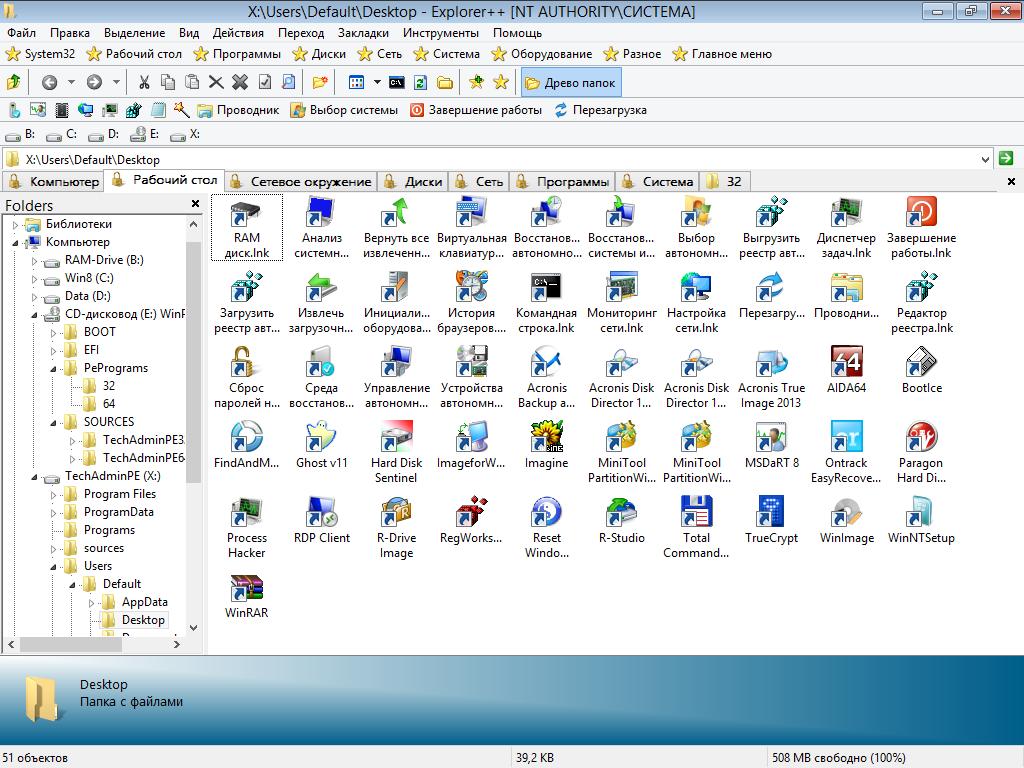Viewport: 1024px width, 768px height.
Task: Open the Вид menu
Action: point(189,33)
